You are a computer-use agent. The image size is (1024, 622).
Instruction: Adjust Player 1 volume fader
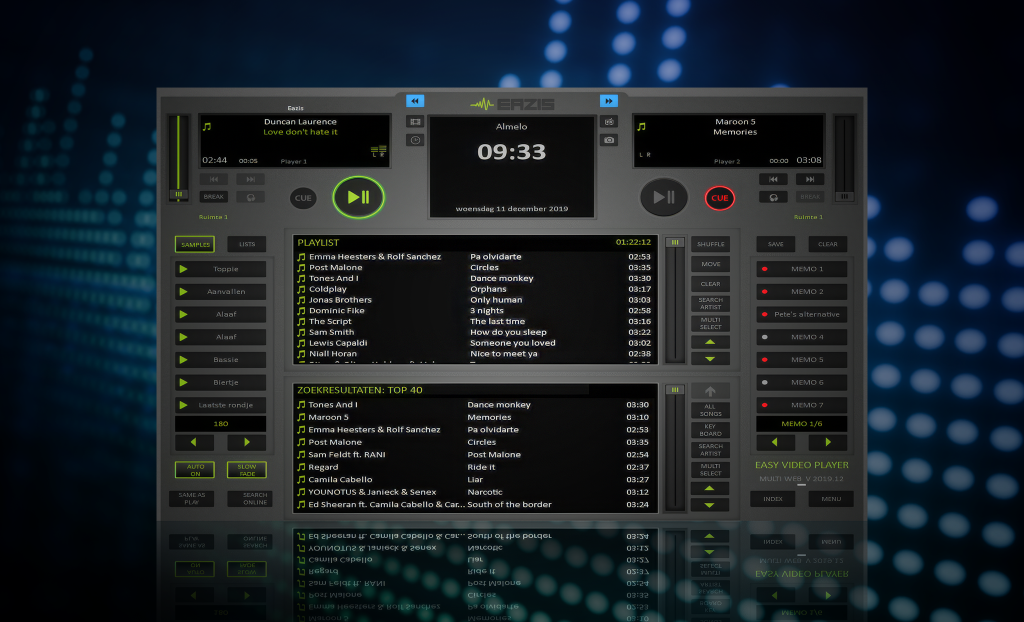point(178,195)
